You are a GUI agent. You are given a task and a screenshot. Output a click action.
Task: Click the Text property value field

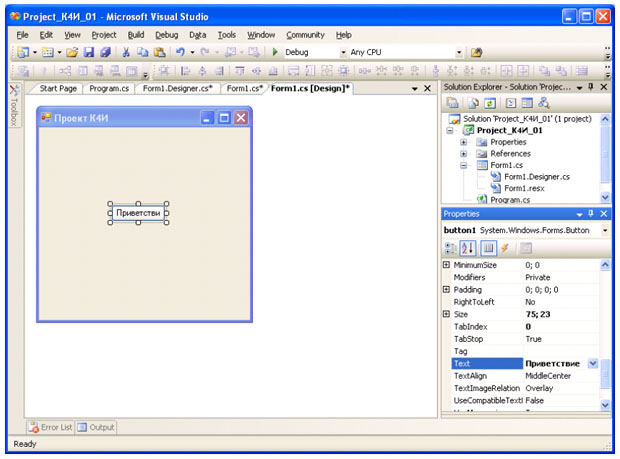[x=555, y=363]
